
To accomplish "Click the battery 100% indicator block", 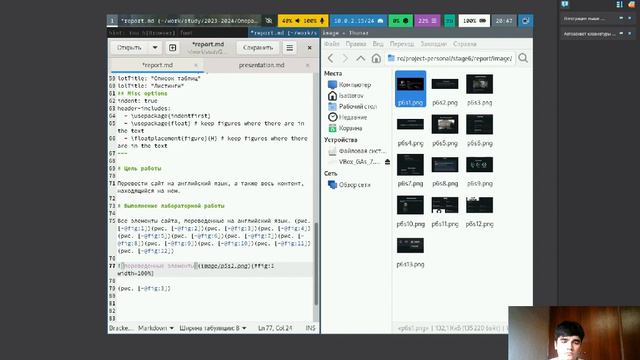I will tap(474, 20).
